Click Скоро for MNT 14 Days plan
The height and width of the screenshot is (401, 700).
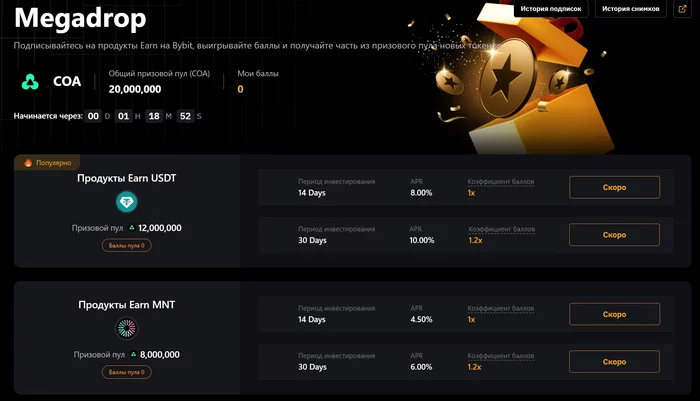(x=614, y=314)
